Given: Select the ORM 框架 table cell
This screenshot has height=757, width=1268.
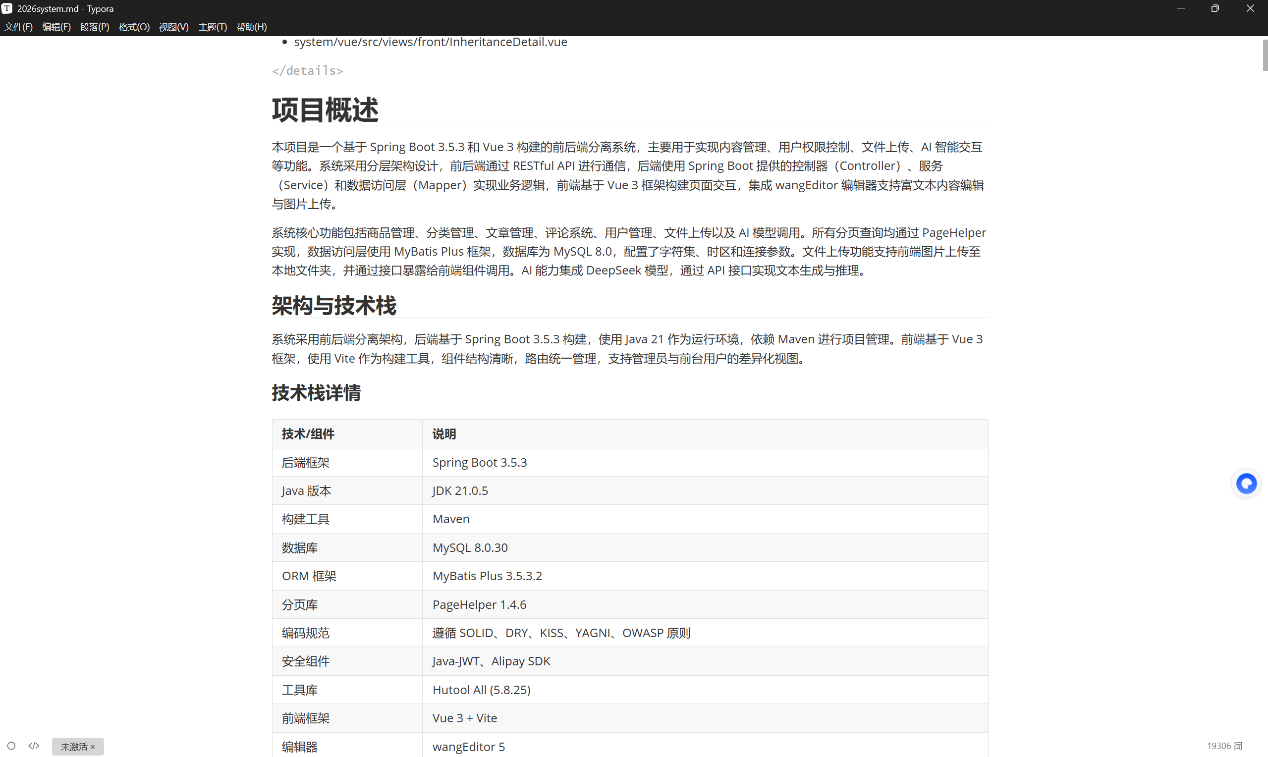Looking at the screenshot, I should [x=347, y=576].
